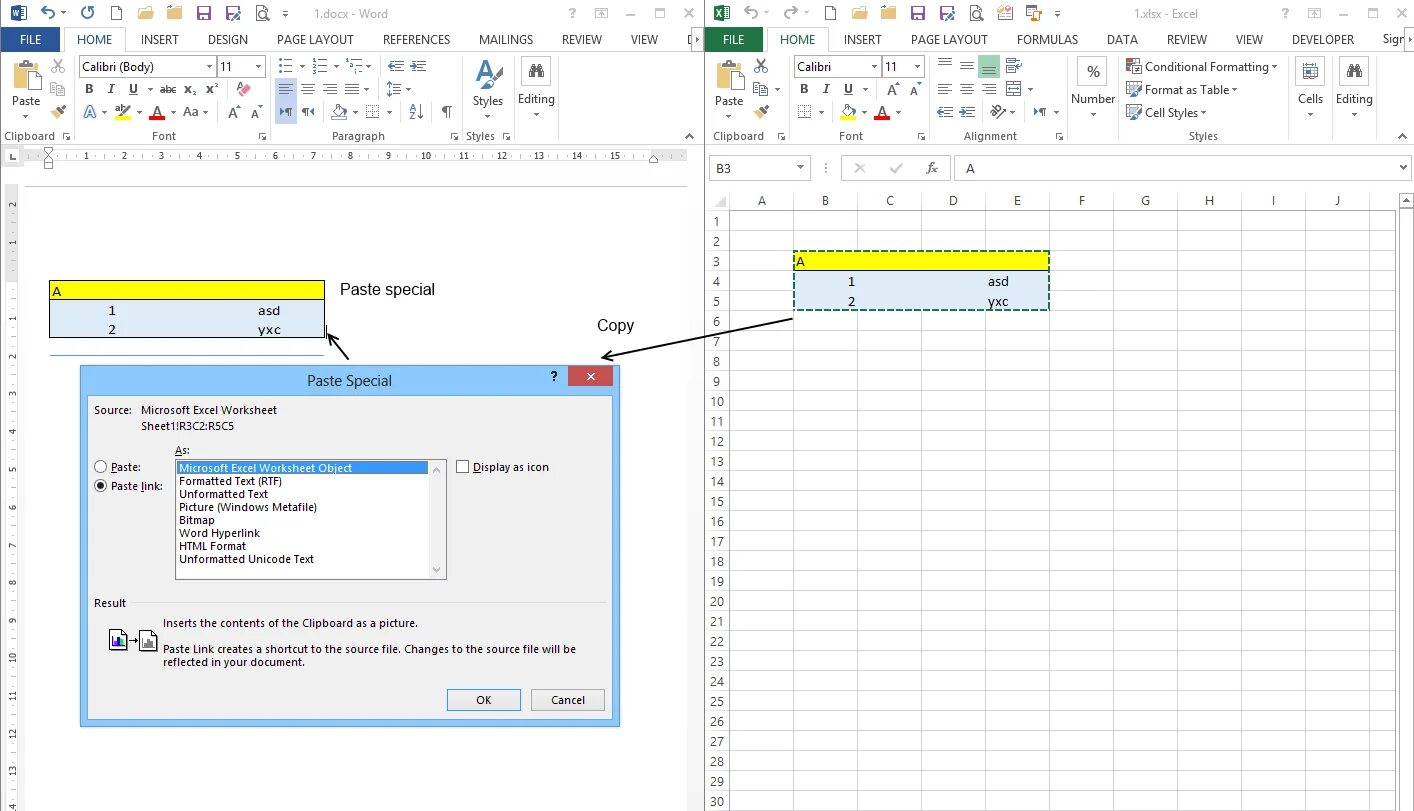Click the Insert Function fx icon
This screenshot has width=1414, height=811.
tap(932, 168)
